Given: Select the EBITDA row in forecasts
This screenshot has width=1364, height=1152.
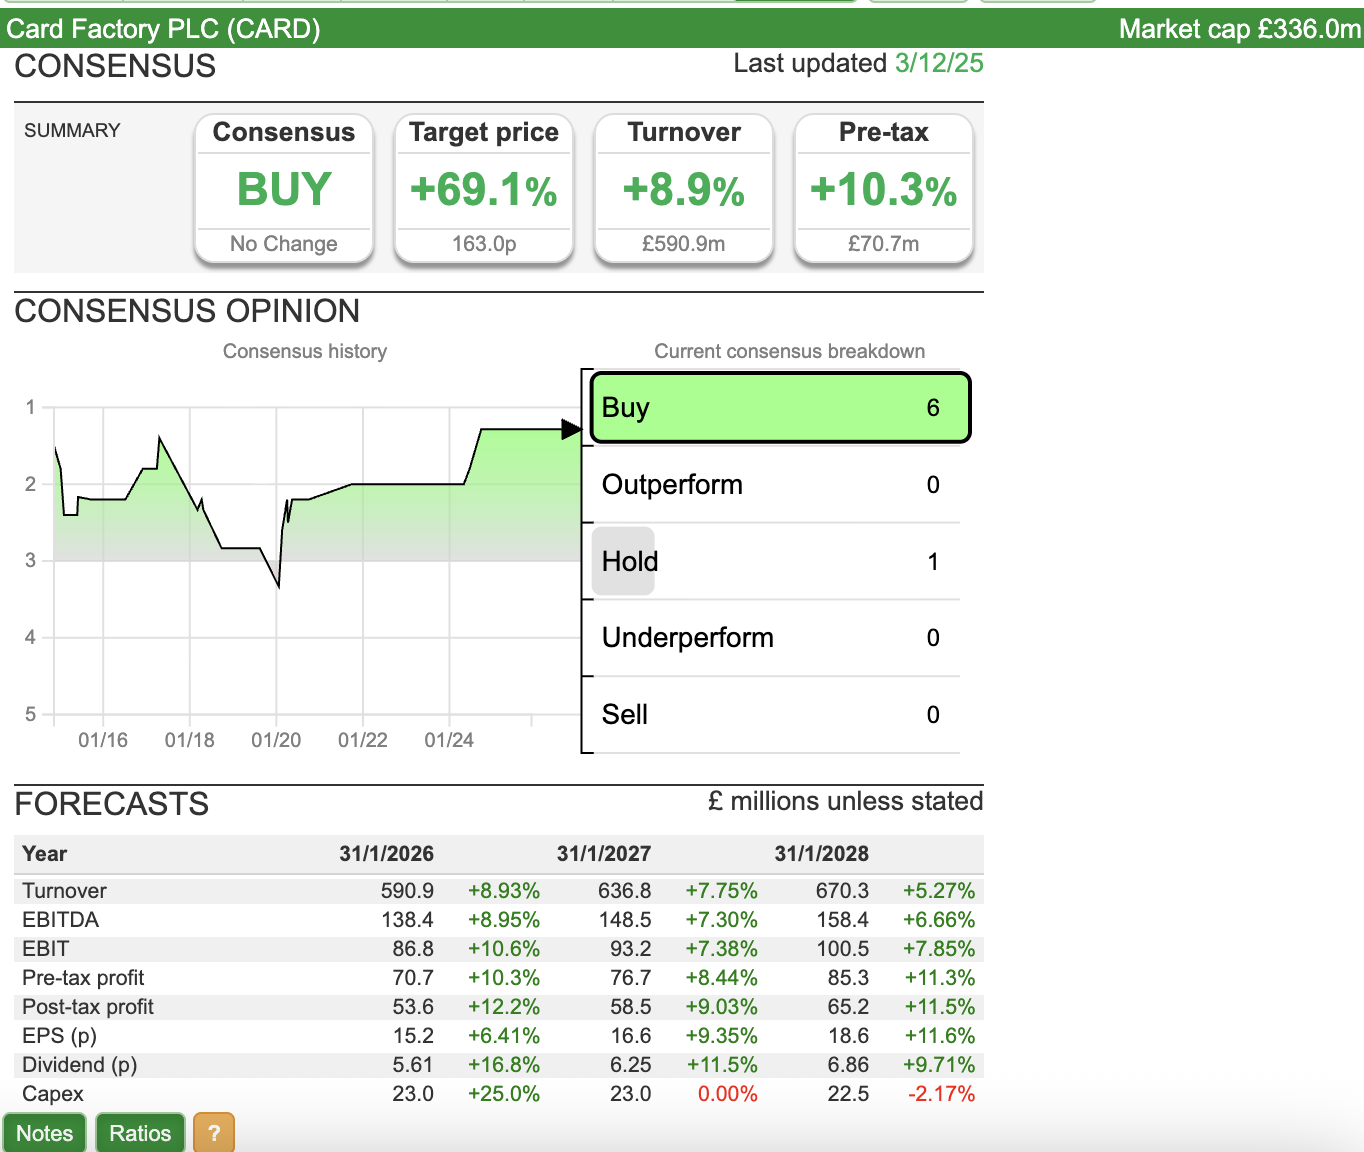Looking at the screenshot, I should pyautogui.click(x=61, y=920).
